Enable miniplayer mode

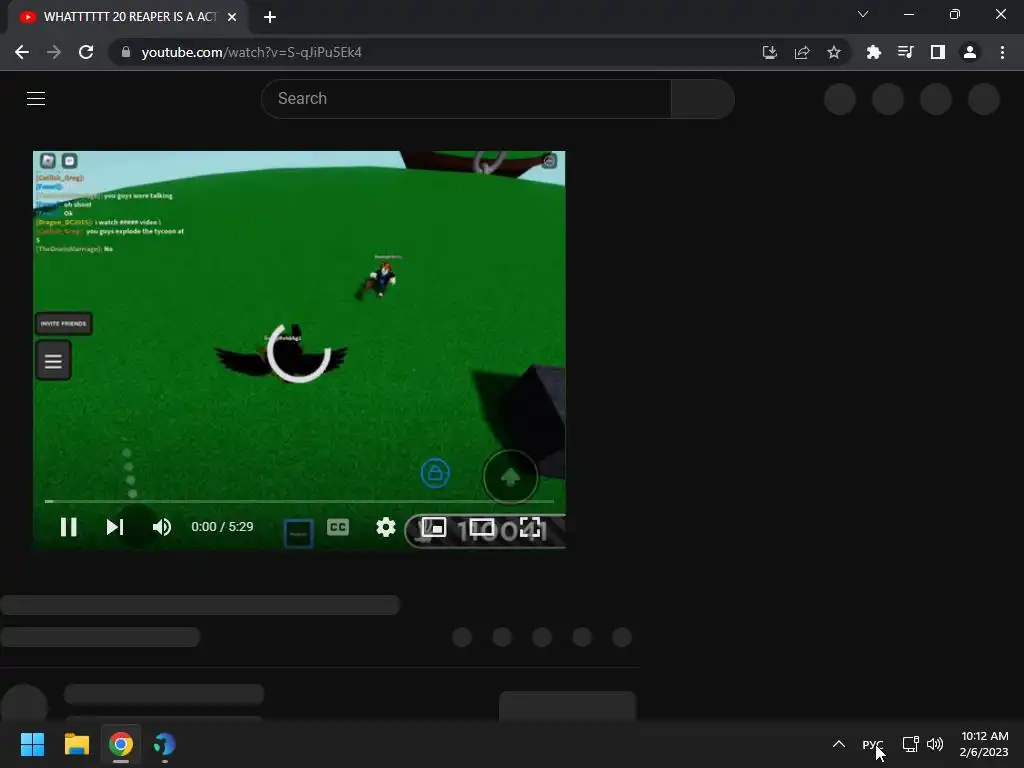434,527
